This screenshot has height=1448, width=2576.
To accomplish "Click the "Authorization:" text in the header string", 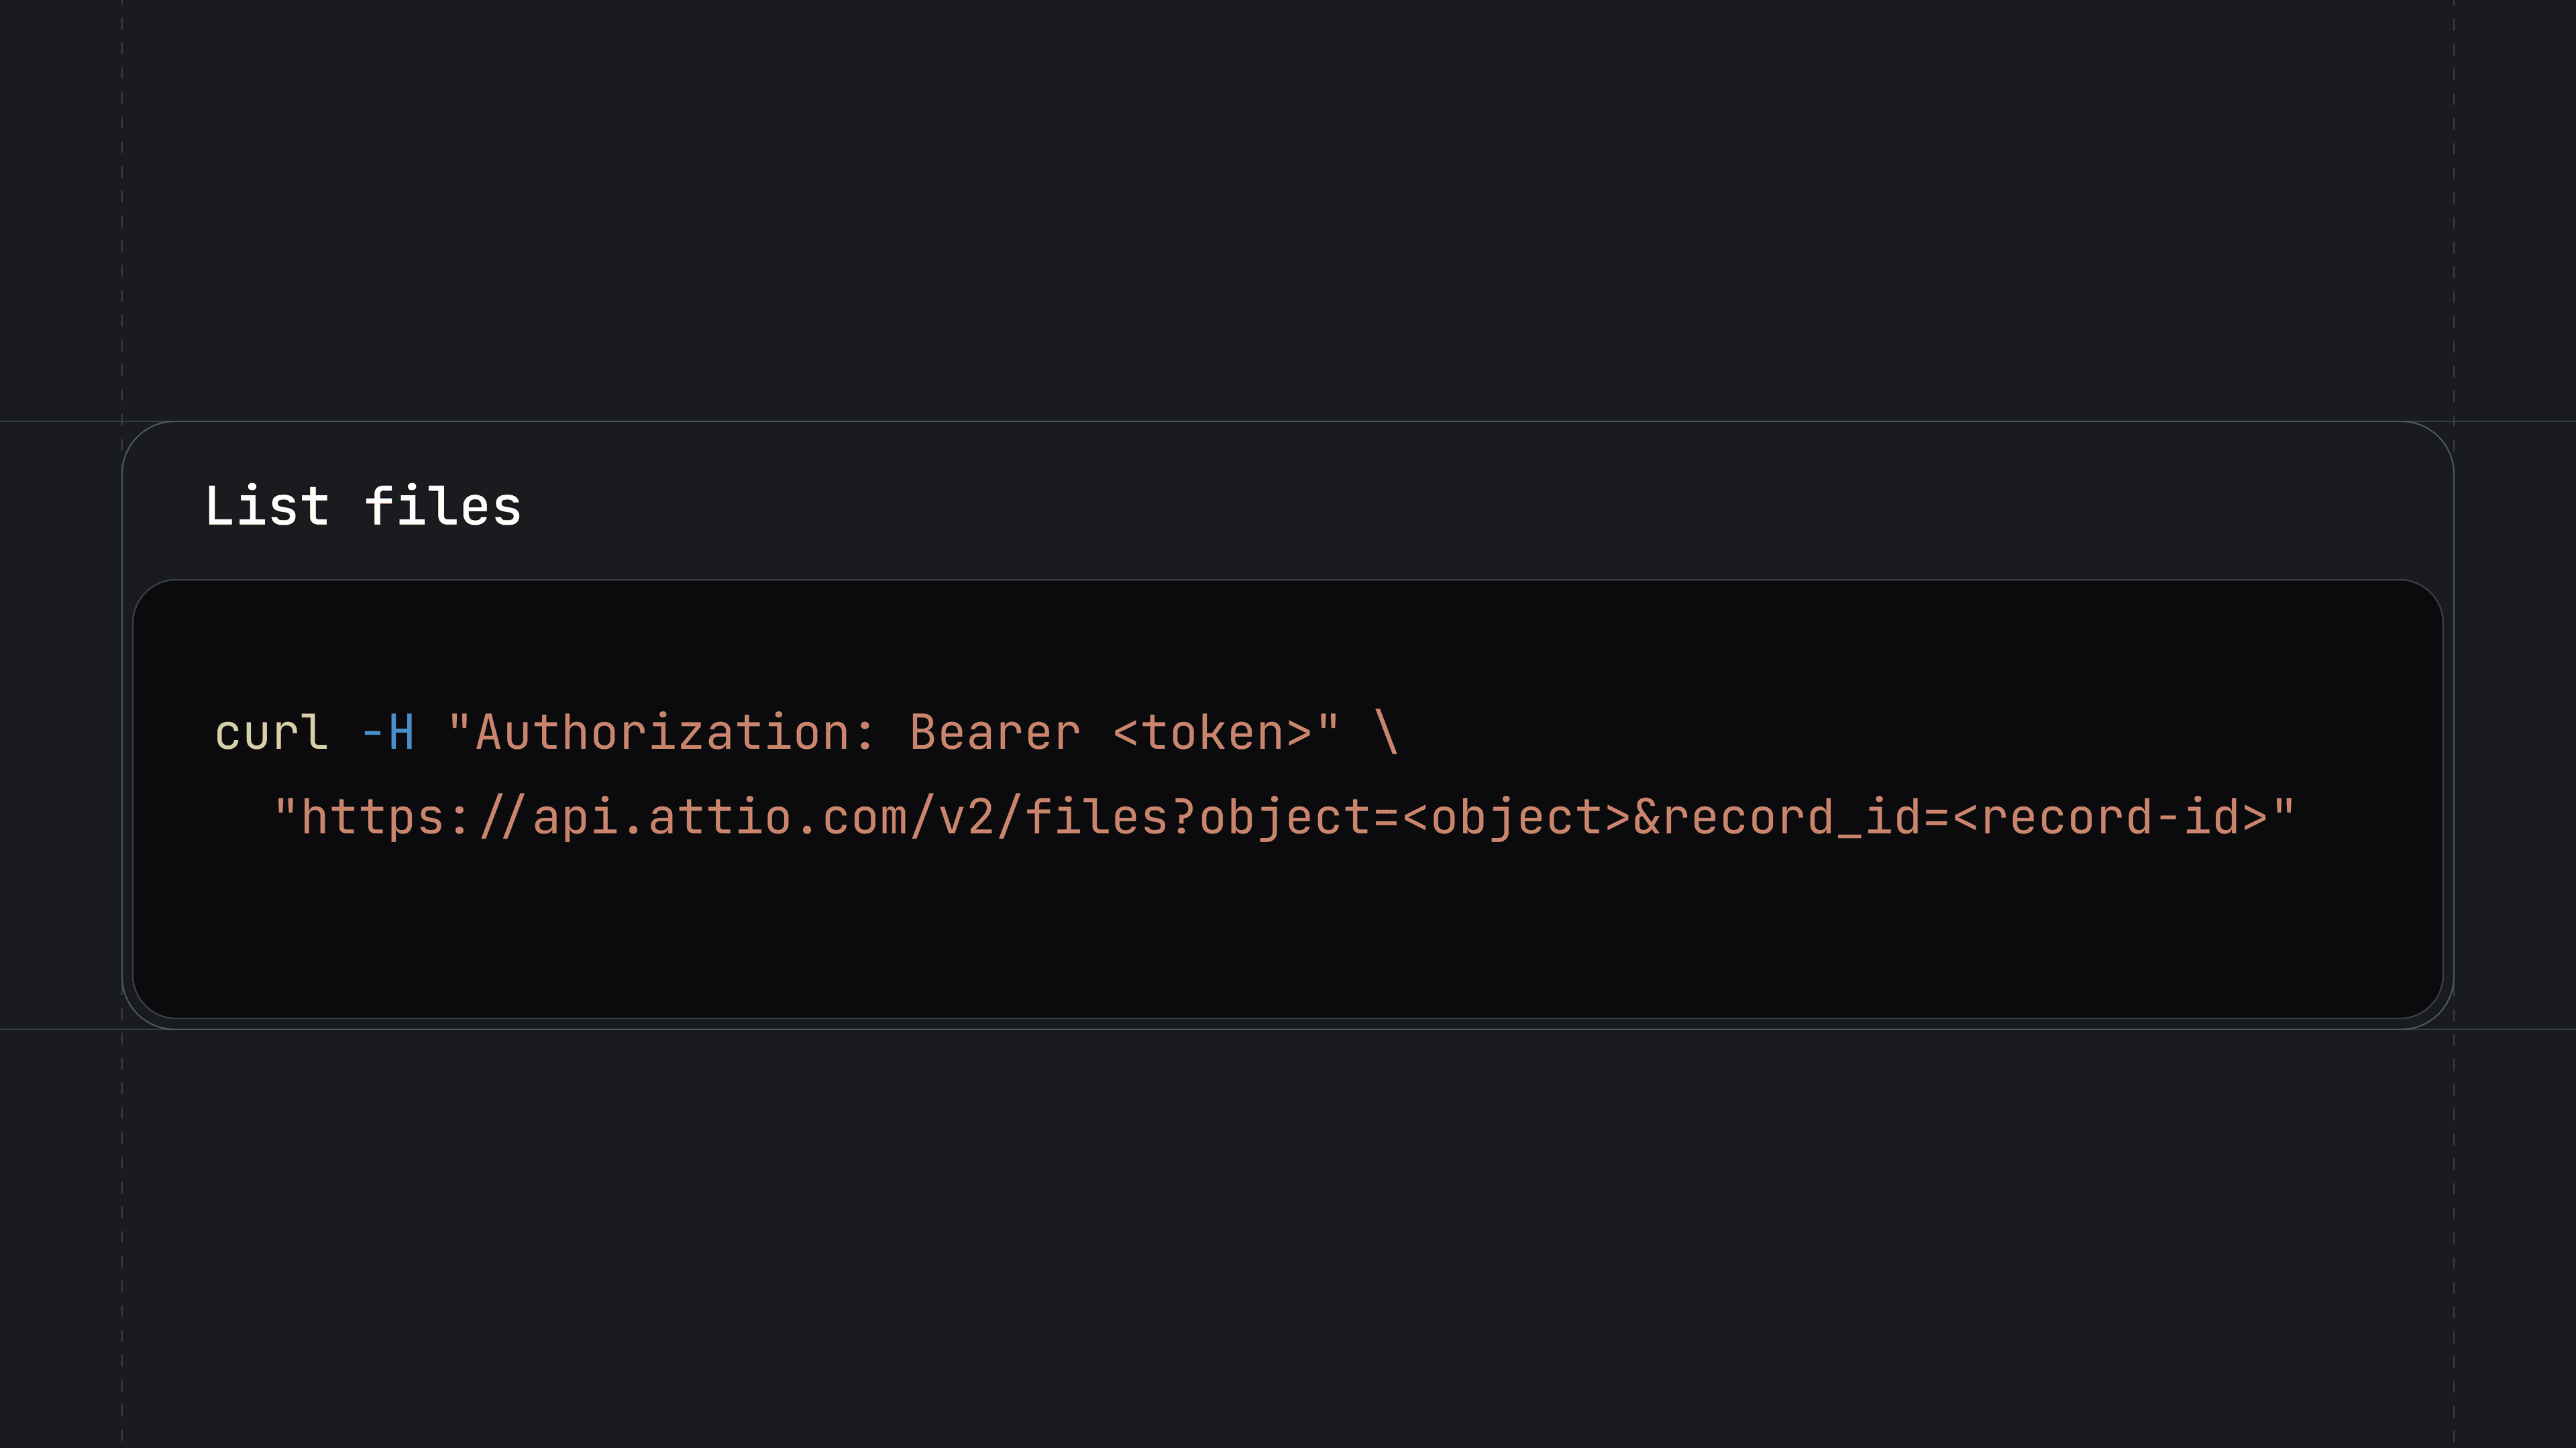I will 675,733.
